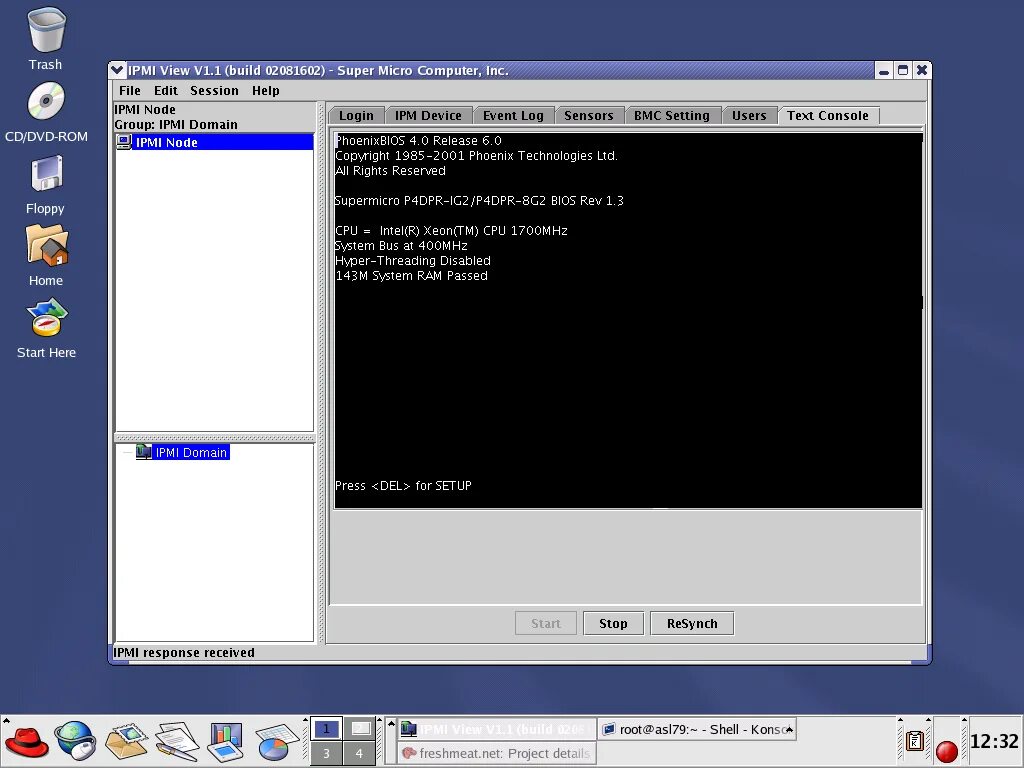
Task: Open the Trash desktop icon
Action: (x=46, y=31)
